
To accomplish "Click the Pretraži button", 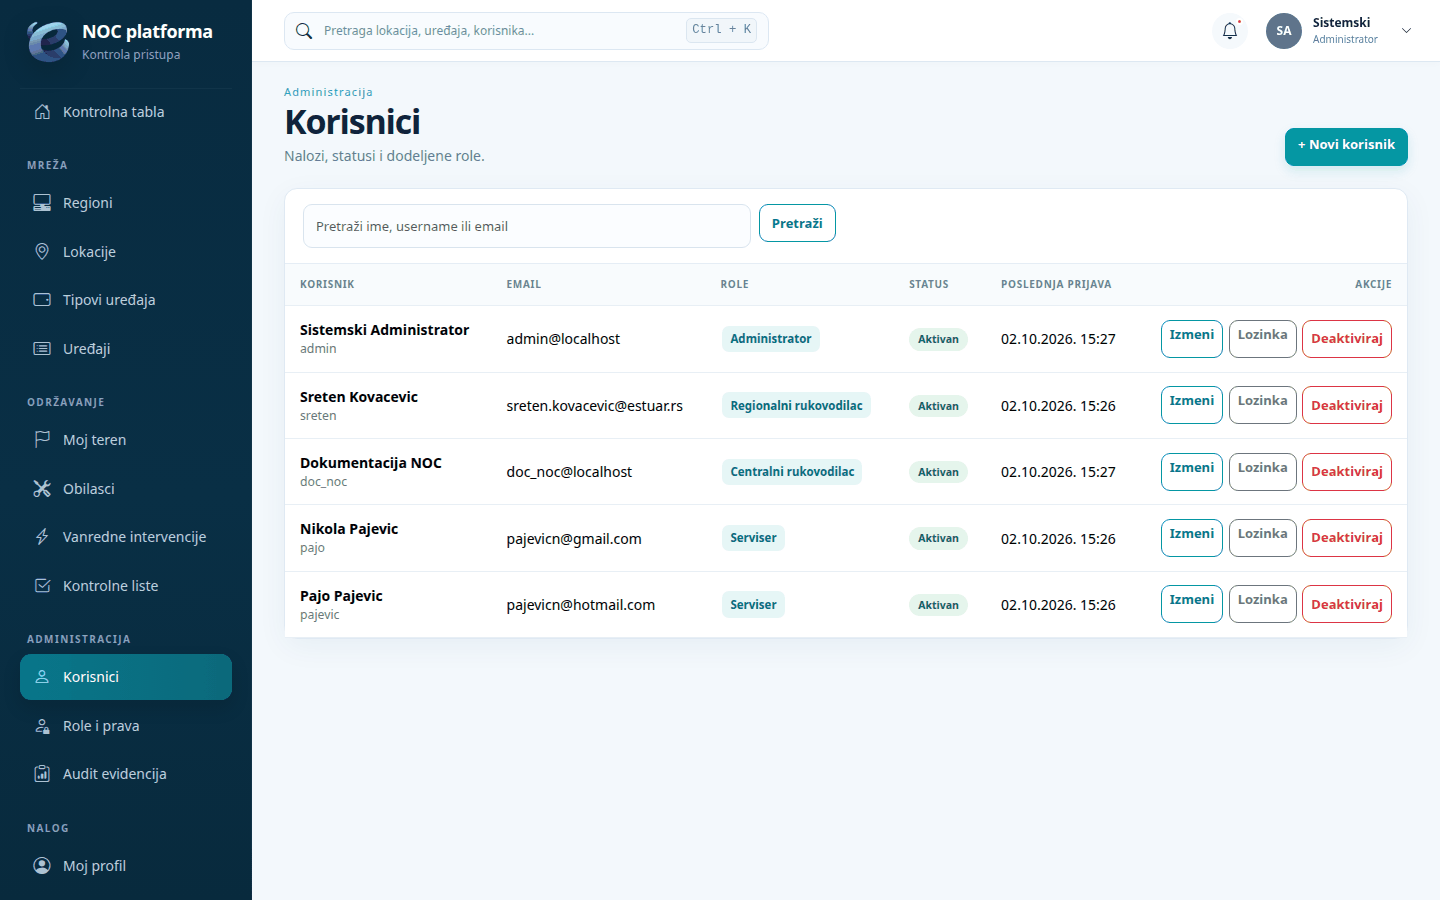I will coord(797,223).
